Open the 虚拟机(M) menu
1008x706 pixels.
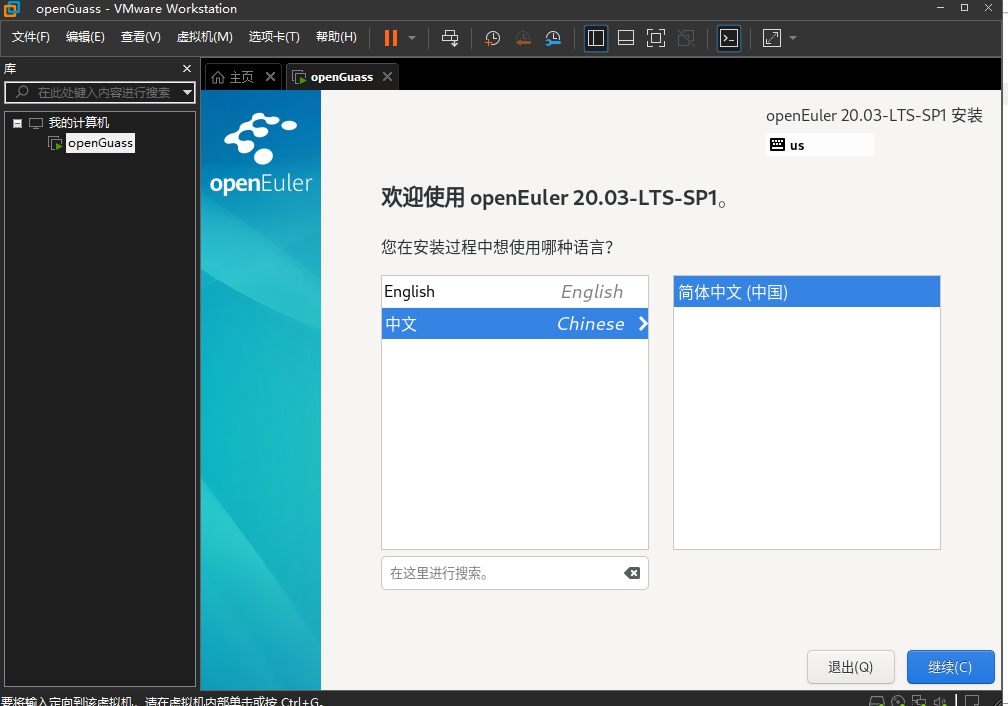[204, 37]
